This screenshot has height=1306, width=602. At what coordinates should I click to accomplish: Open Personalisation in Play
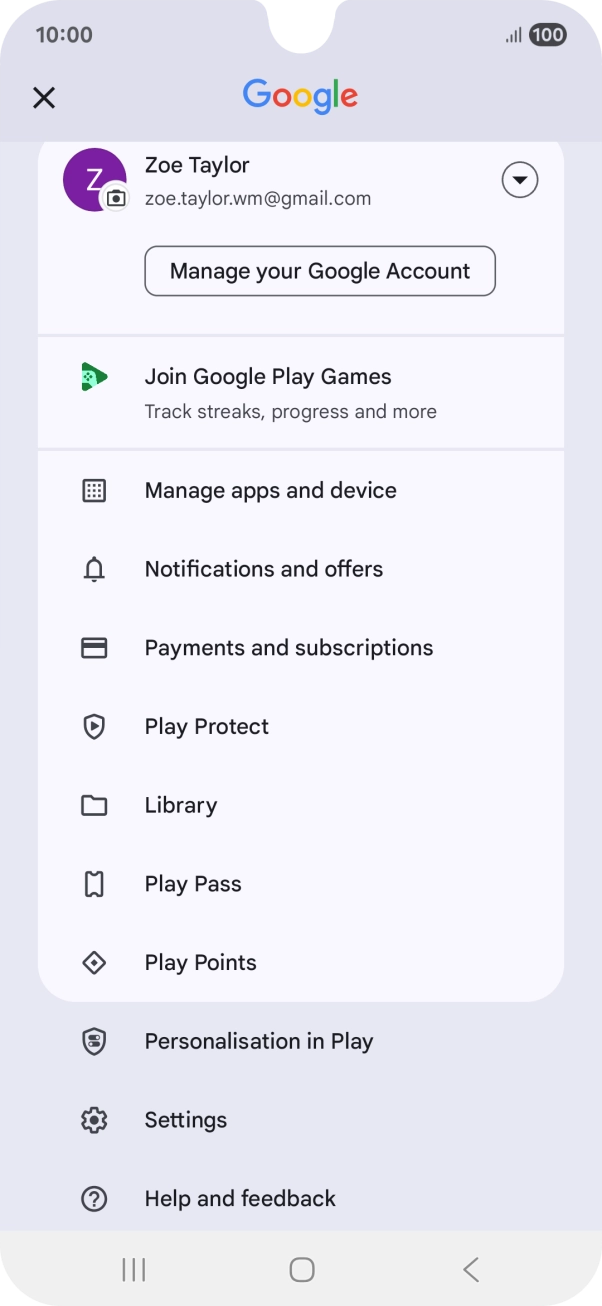[x=258, y=1041]
